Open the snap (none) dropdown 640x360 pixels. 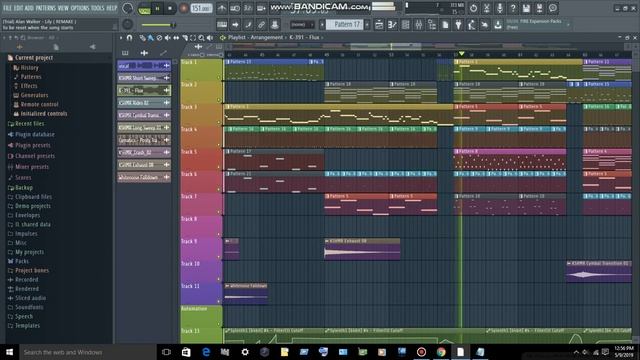(302, 24)
